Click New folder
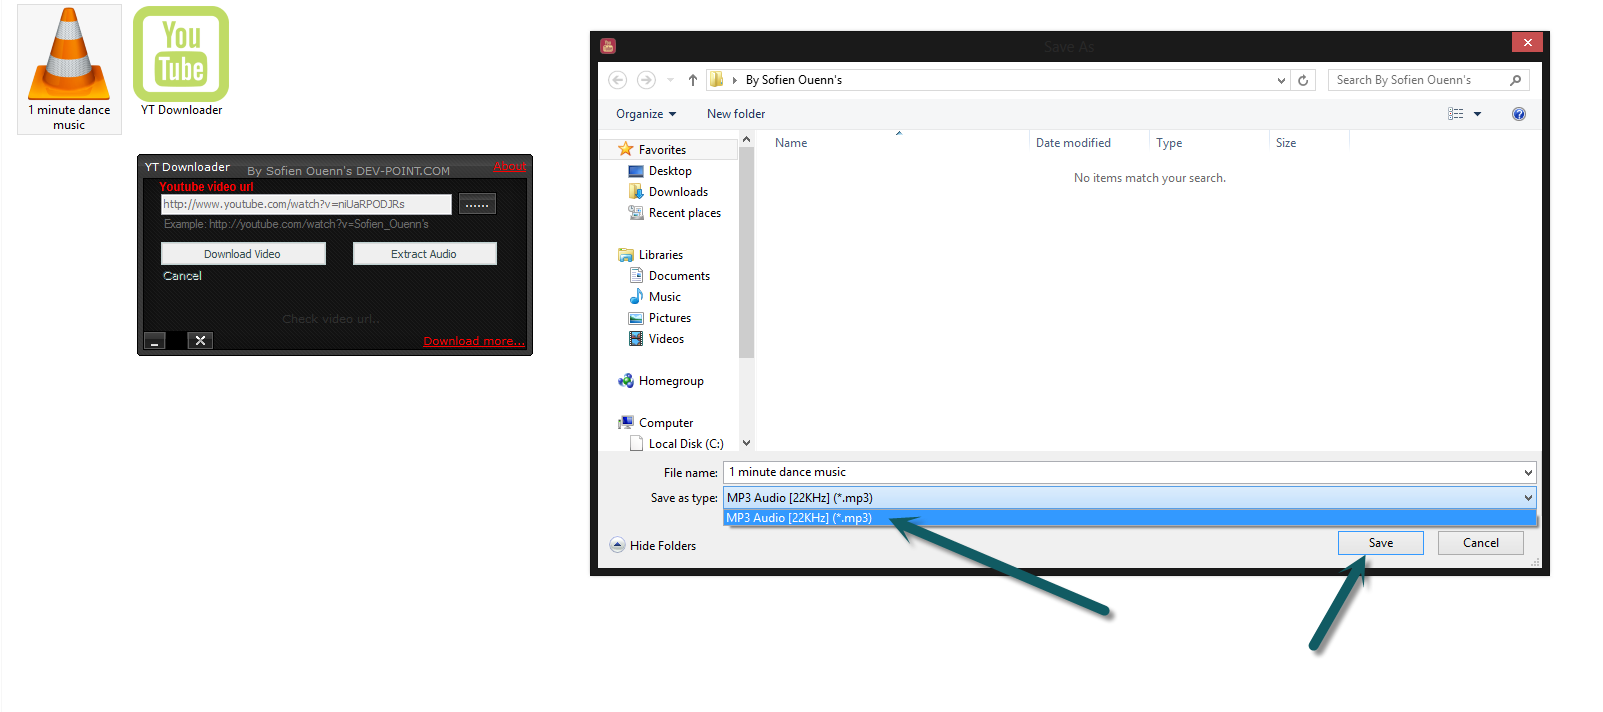Screen dimensions: 1603x712 pyautogui.click(x=736, y=114)
